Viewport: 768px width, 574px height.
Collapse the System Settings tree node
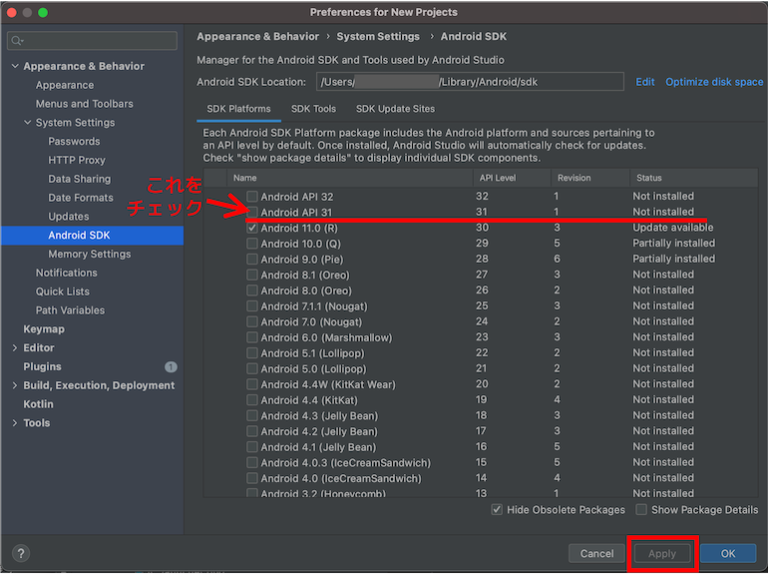[x=27, y=123]
